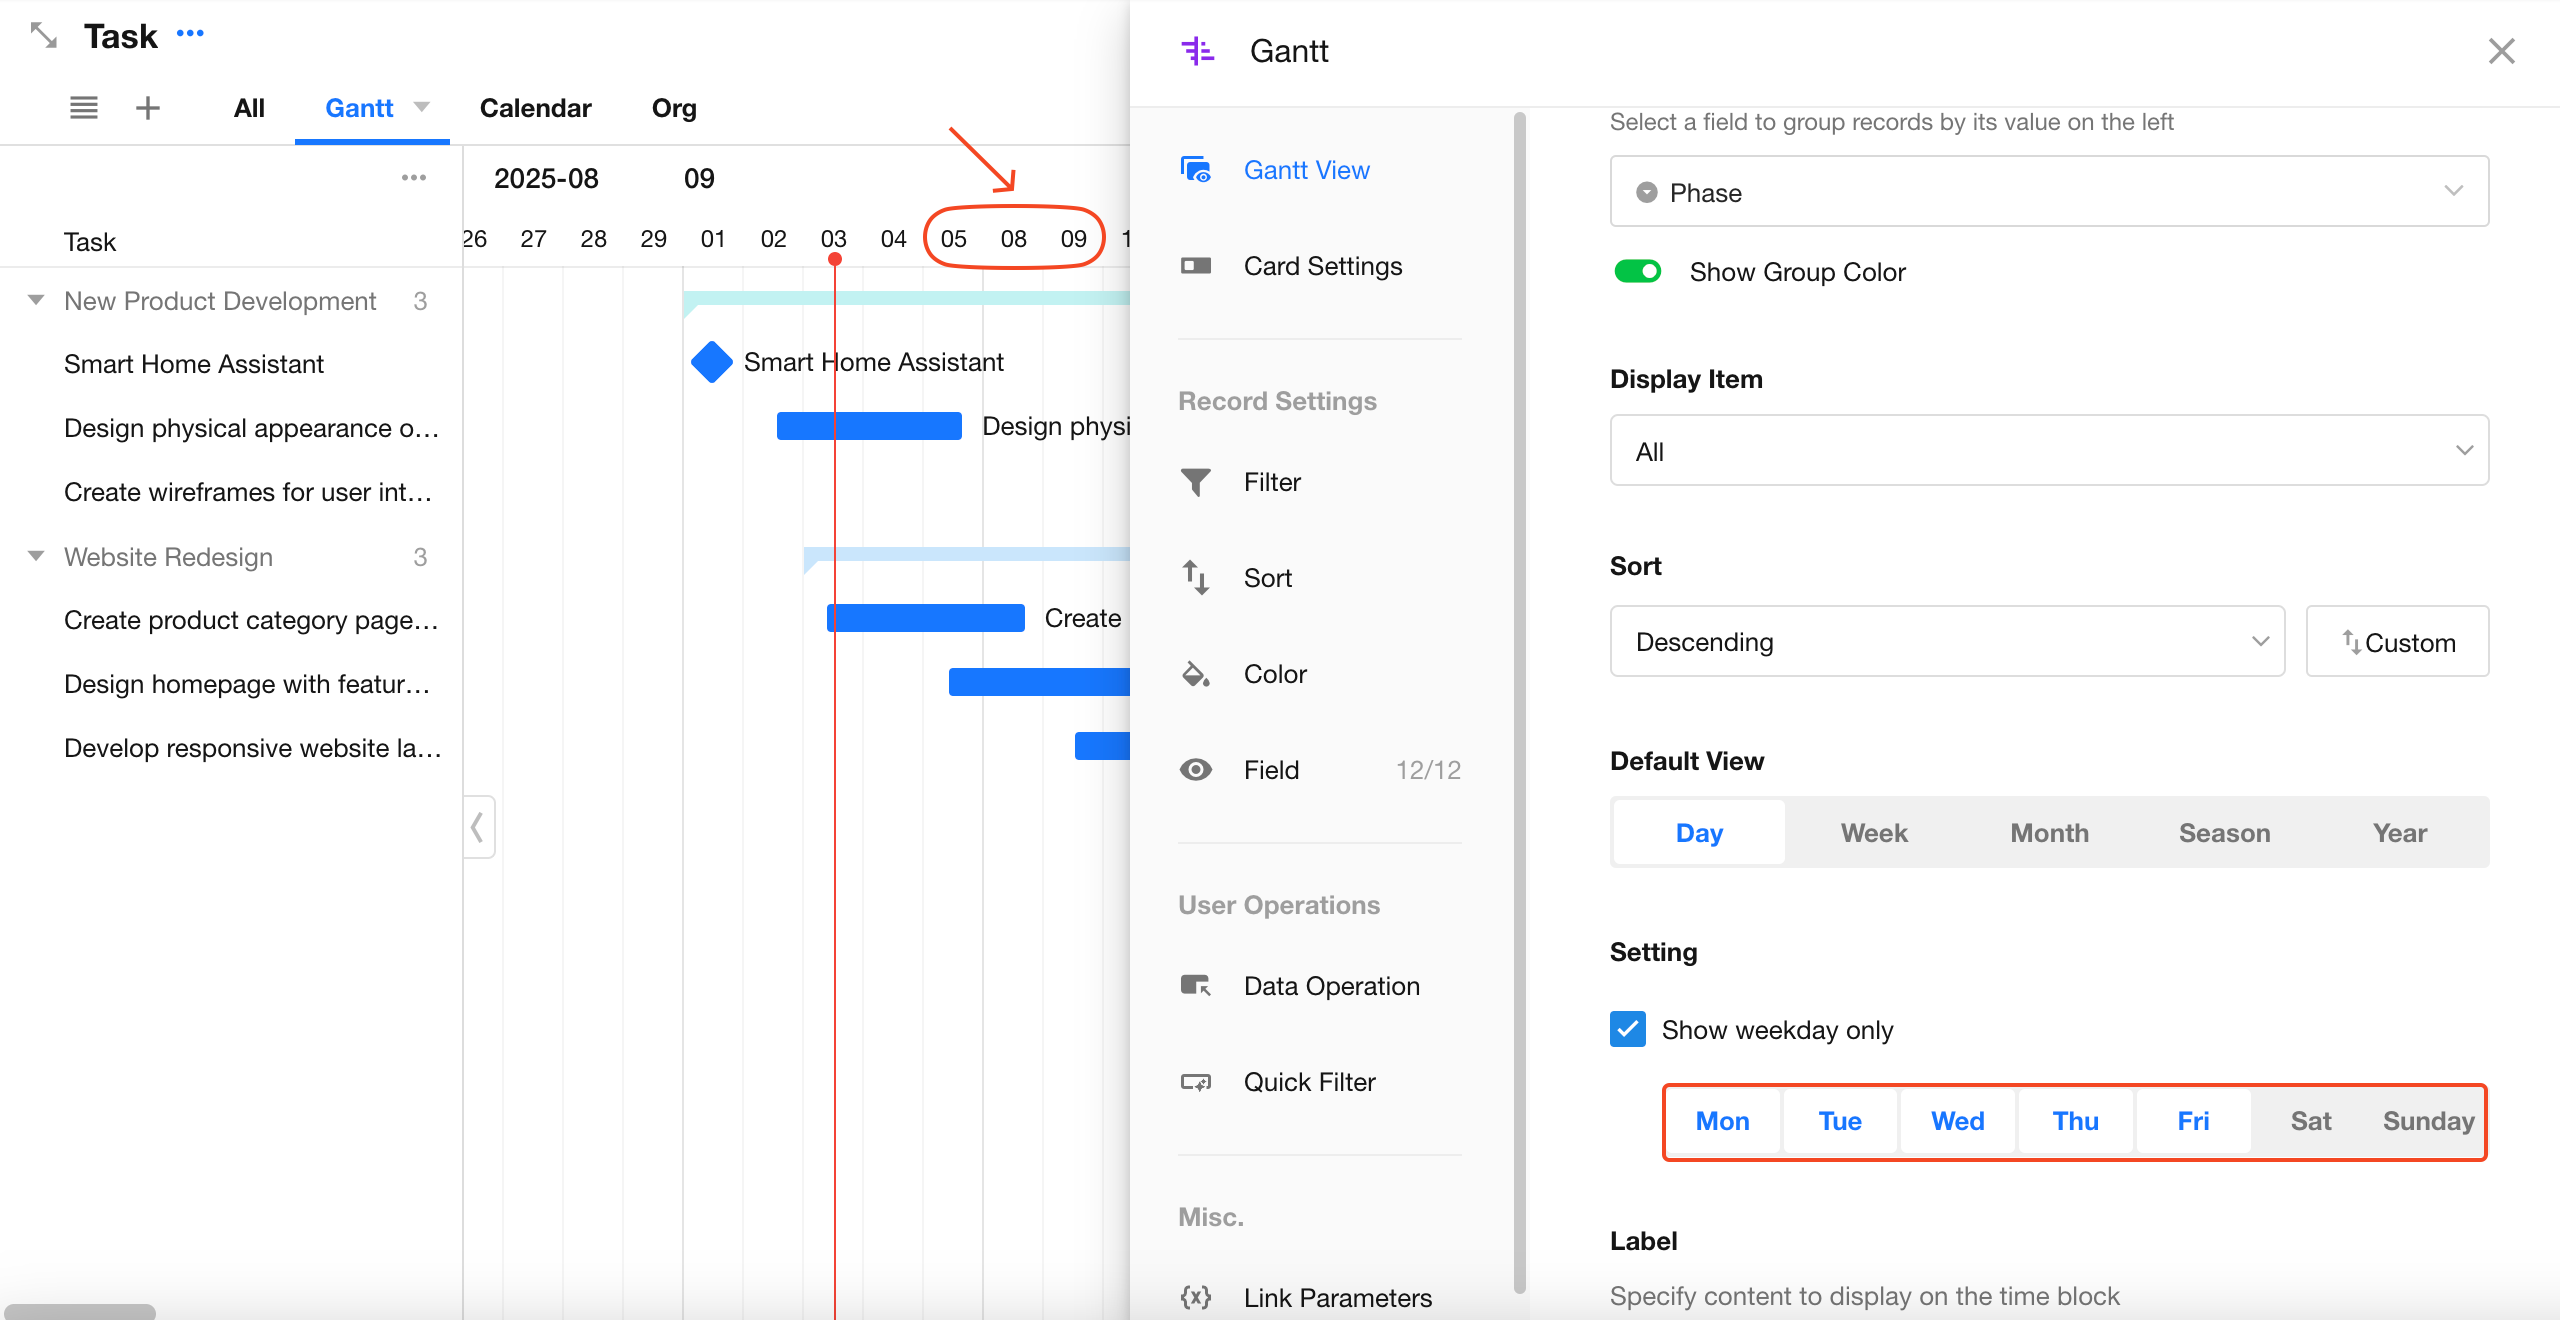Click the Quick Filter icon
The image size is (2560, 1320).
pos(1196,1082)
